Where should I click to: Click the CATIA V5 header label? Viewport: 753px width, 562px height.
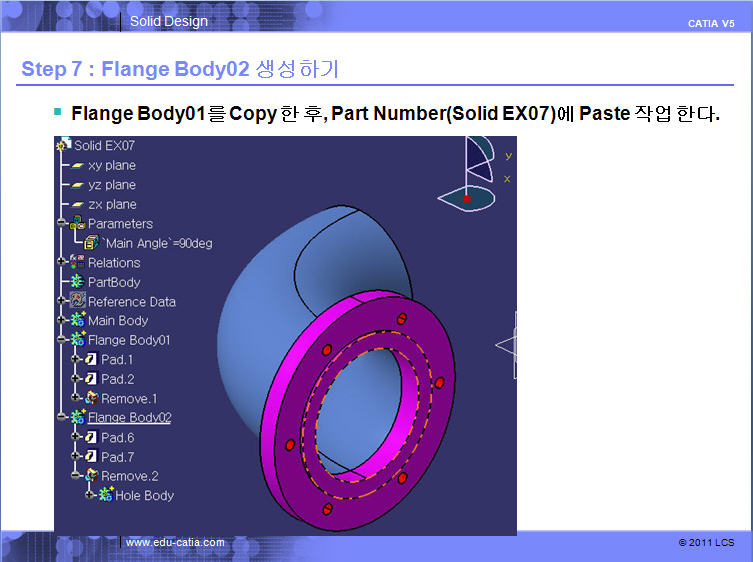[x=711, y=24]
